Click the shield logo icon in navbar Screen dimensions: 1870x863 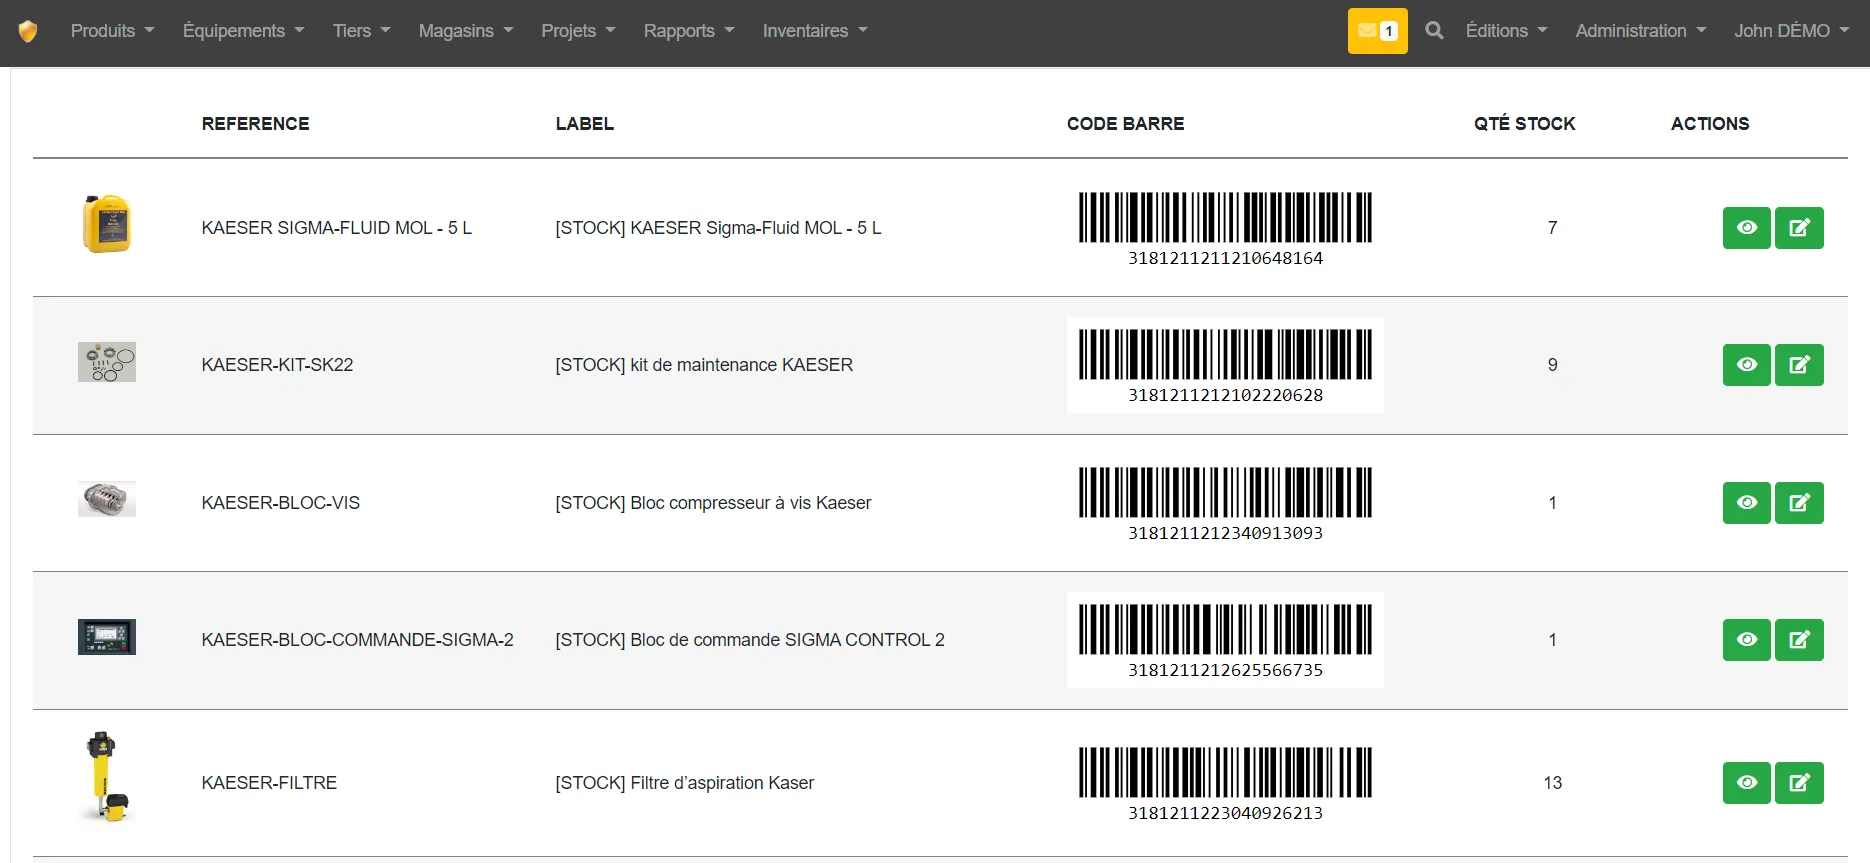(x=28, y=31)
